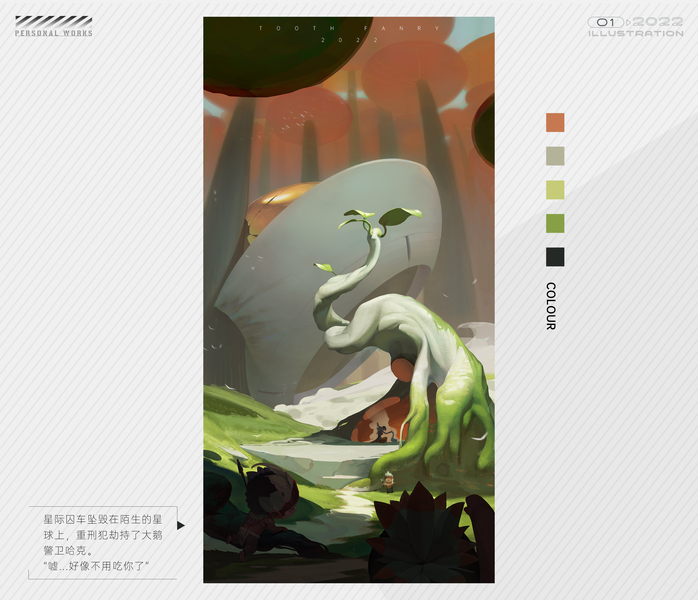Click the light yellow-green colour swatch
The width and height of the screenshot is (698, 600).
[x=555, y=190]
